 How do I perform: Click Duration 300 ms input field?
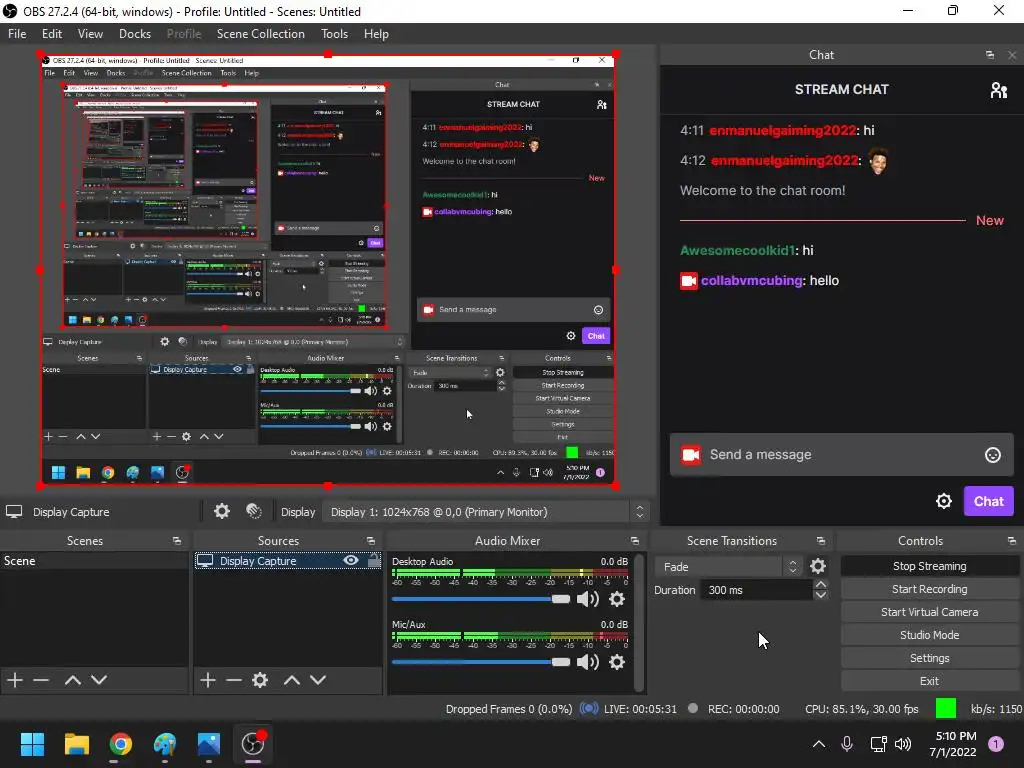pyautogui.click(x=756, y=590)
